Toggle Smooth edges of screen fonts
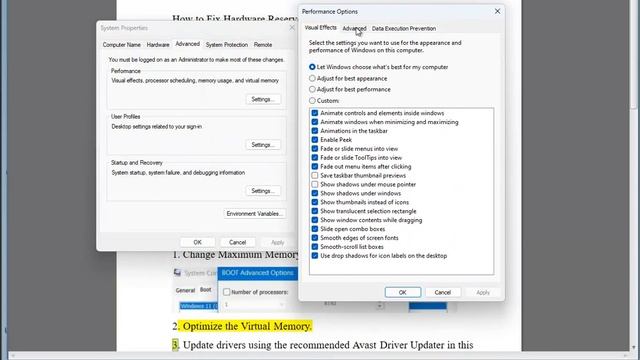 coord(315,238)
